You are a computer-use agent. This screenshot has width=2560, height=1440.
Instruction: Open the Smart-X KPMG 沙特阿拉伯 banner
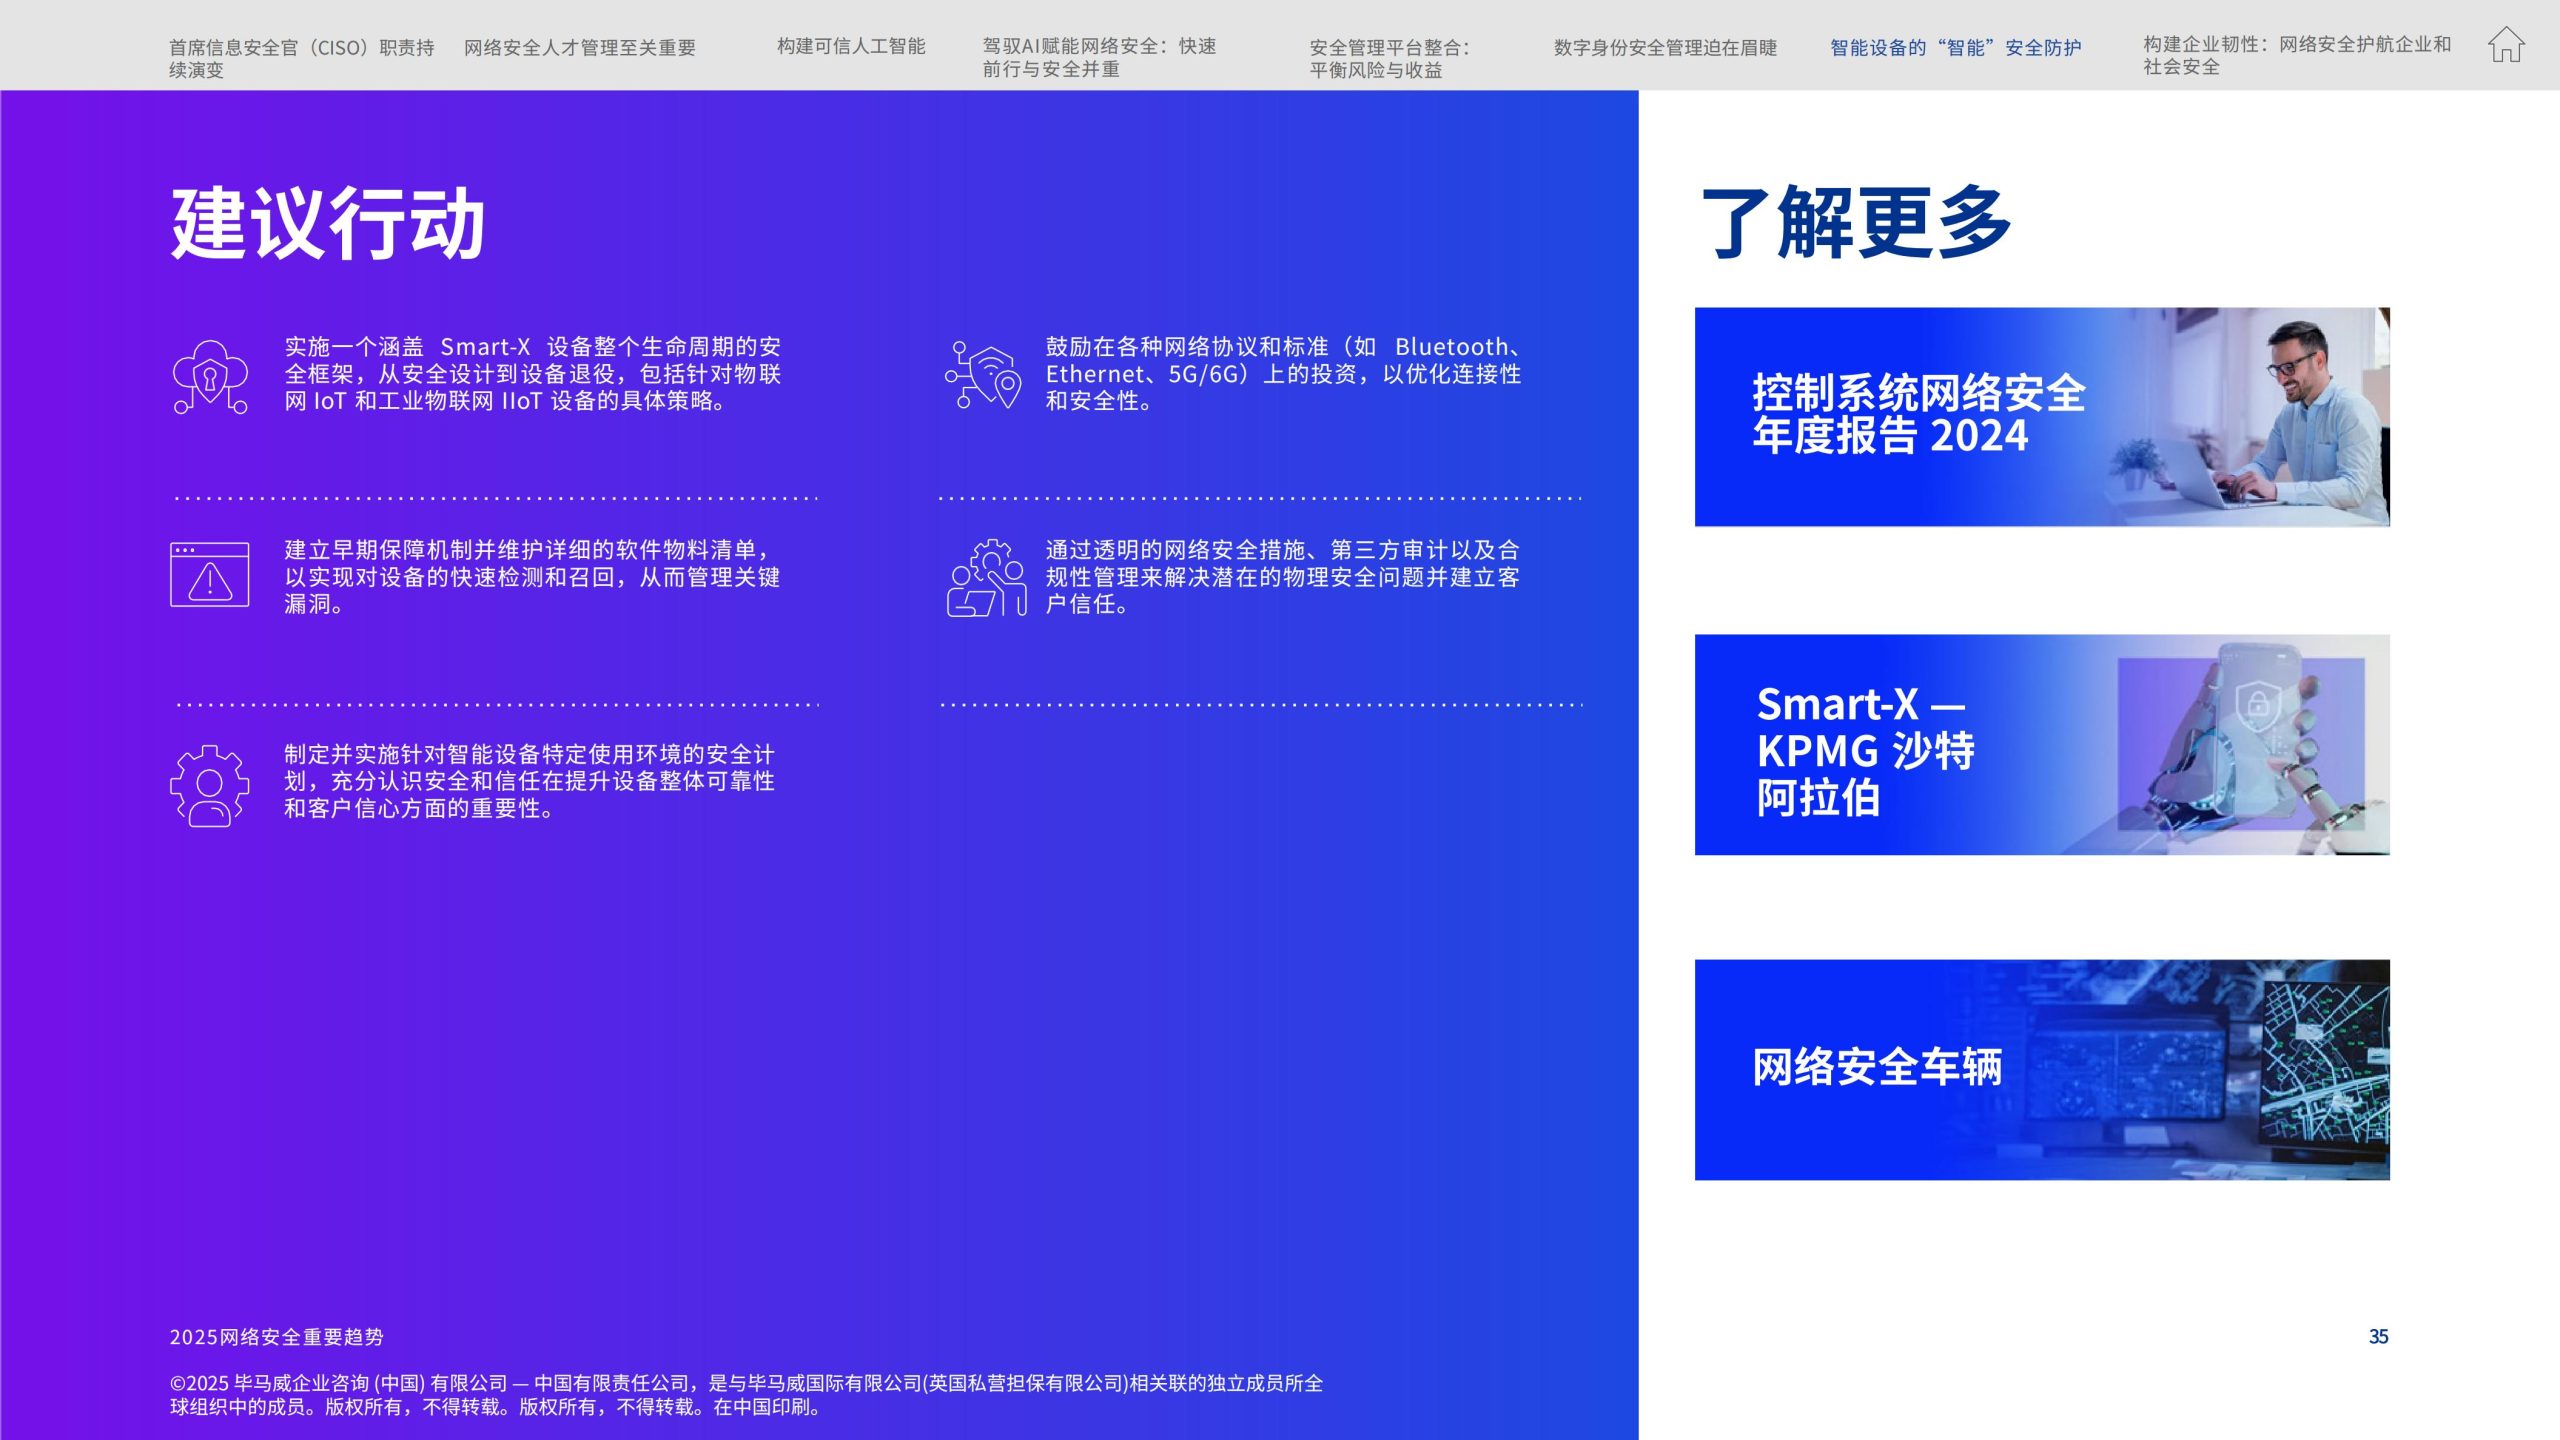(1865, 750)
